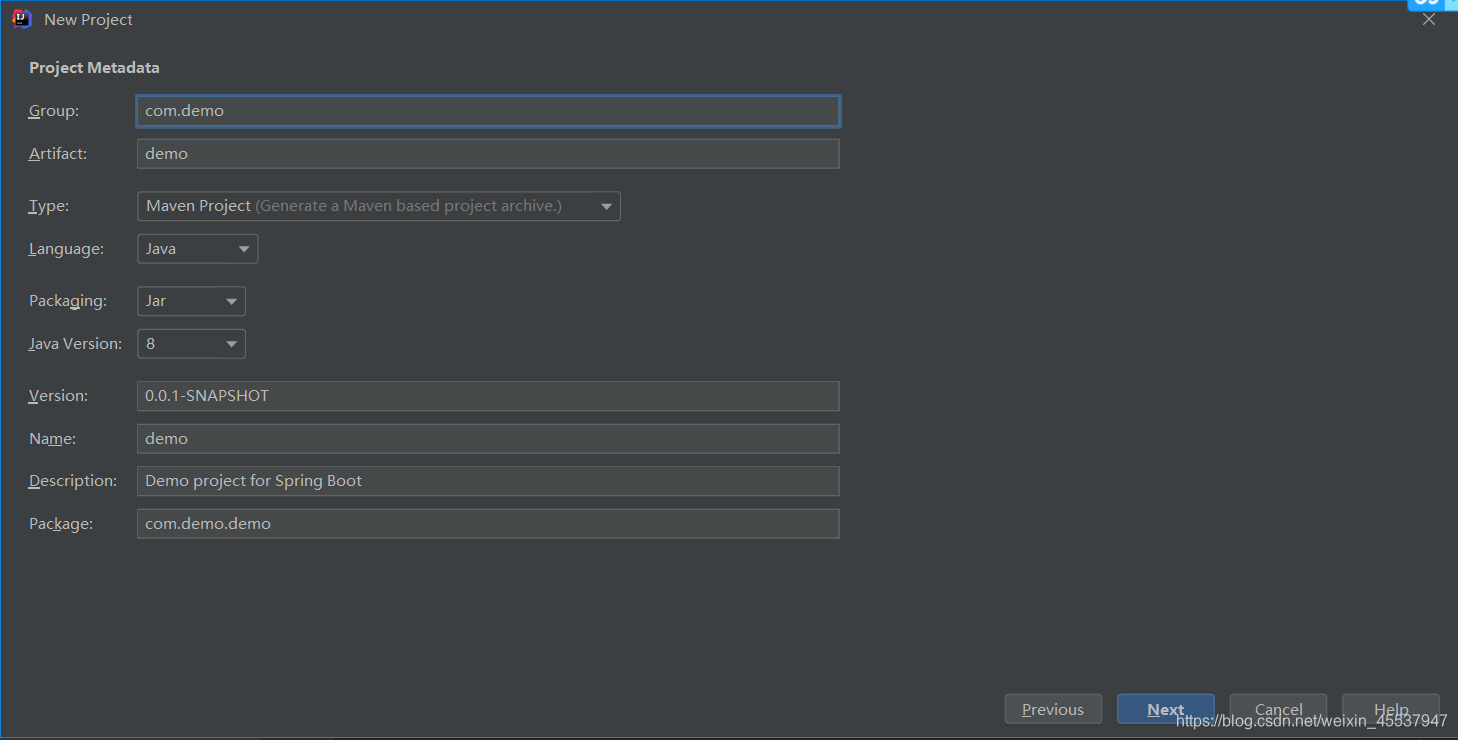Click the Language label
1458x740 pixels.
point(66,249)
